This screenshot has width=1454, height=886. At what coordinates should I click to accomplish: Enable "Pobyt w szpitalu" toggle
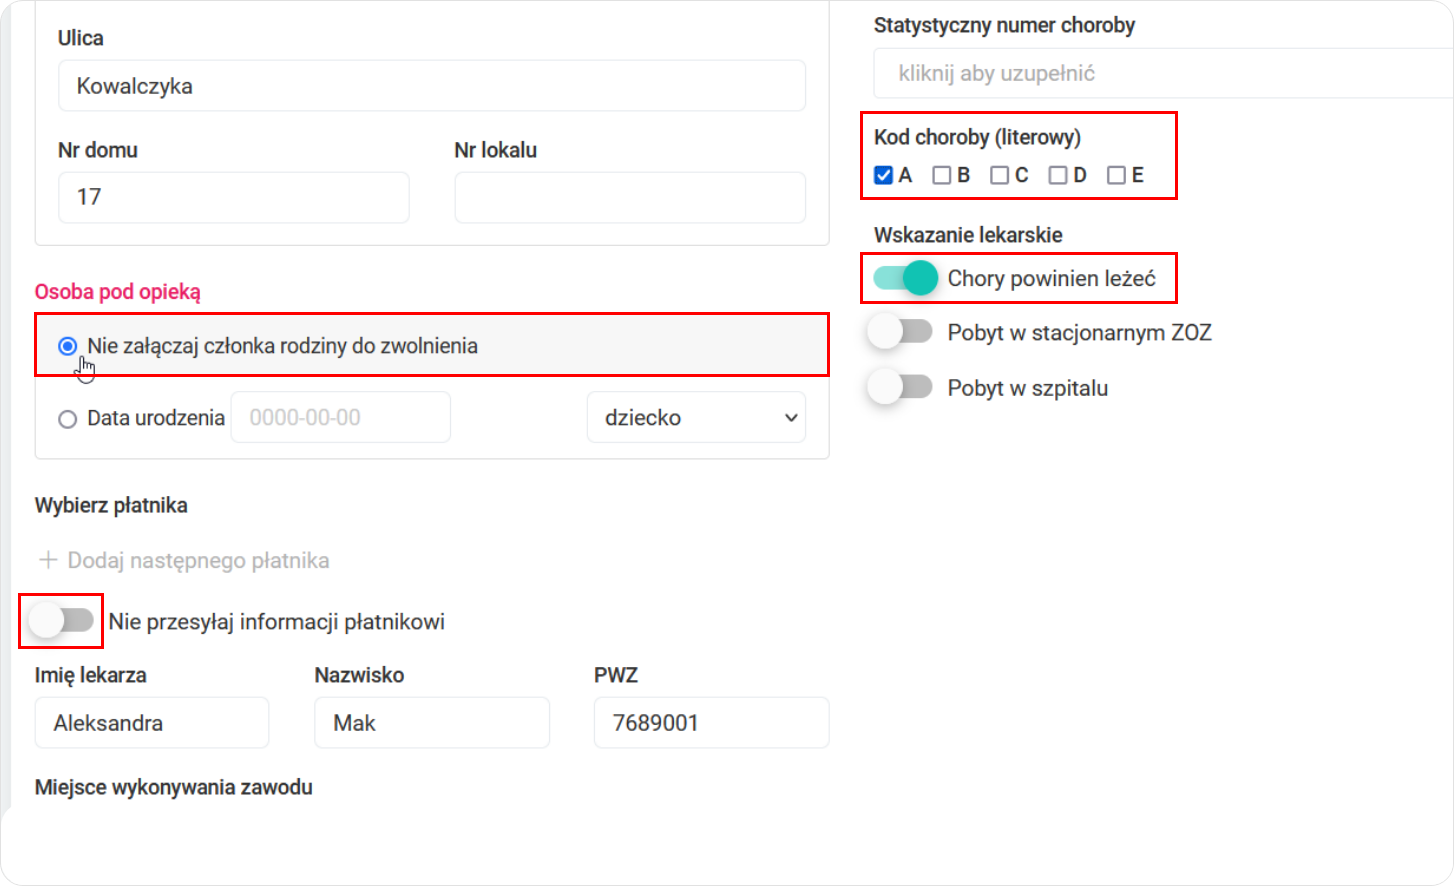click(899, 386)
